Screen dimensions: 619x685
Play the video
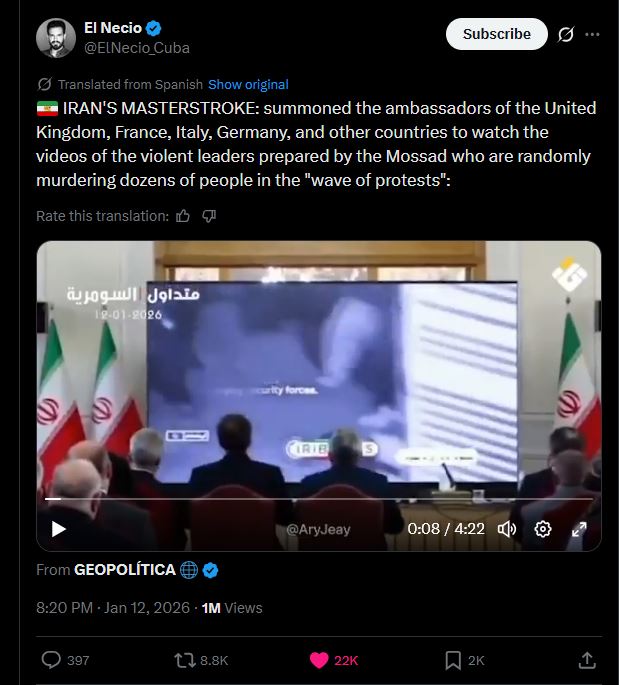pyautogui.click(x=59, y=529)
